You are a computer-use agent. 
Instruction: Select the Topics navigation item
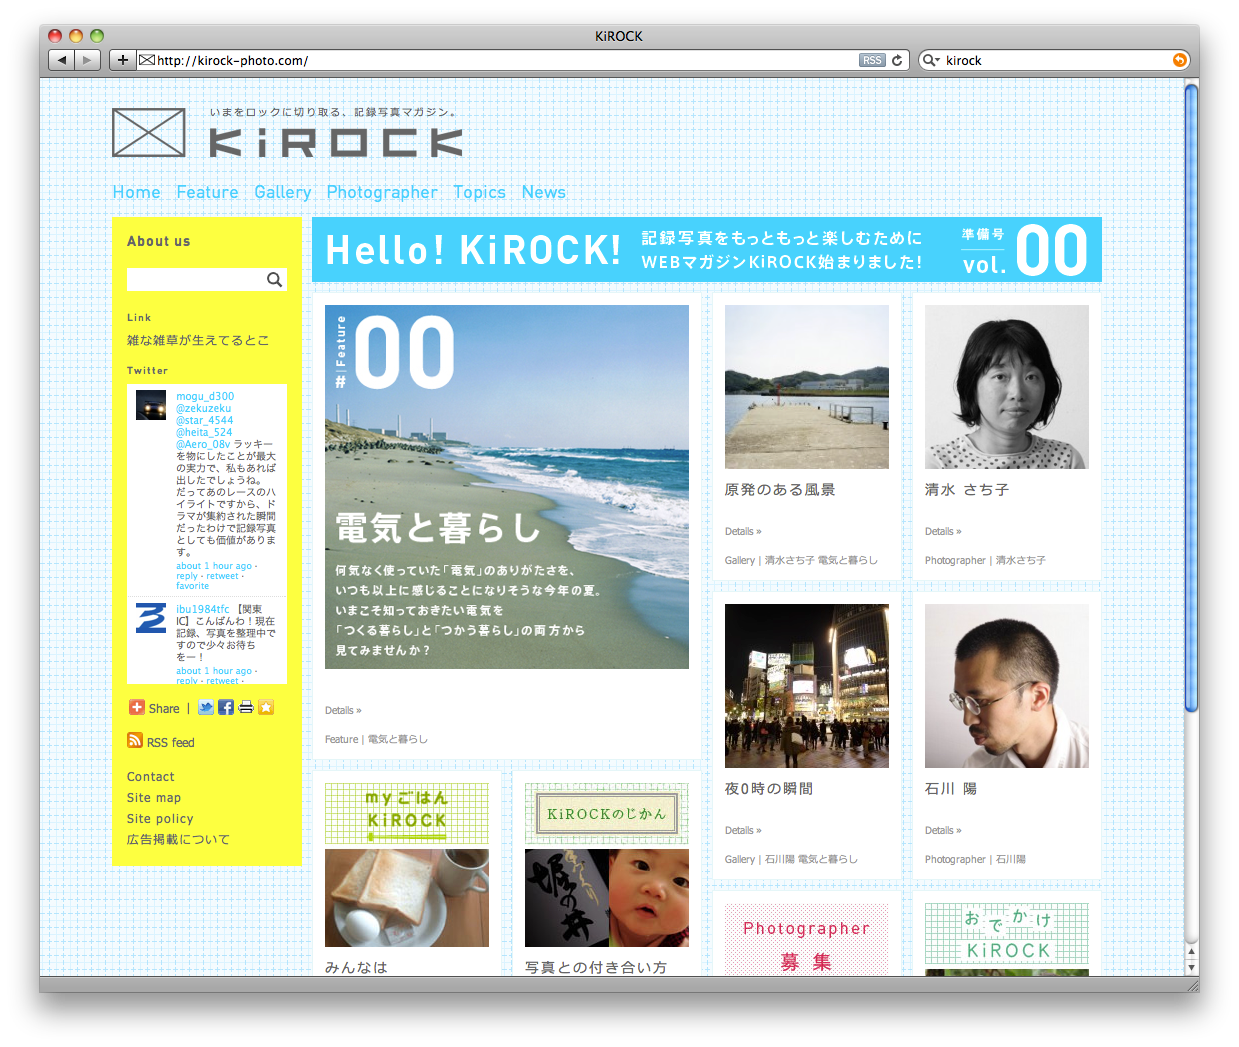point(479,192)
